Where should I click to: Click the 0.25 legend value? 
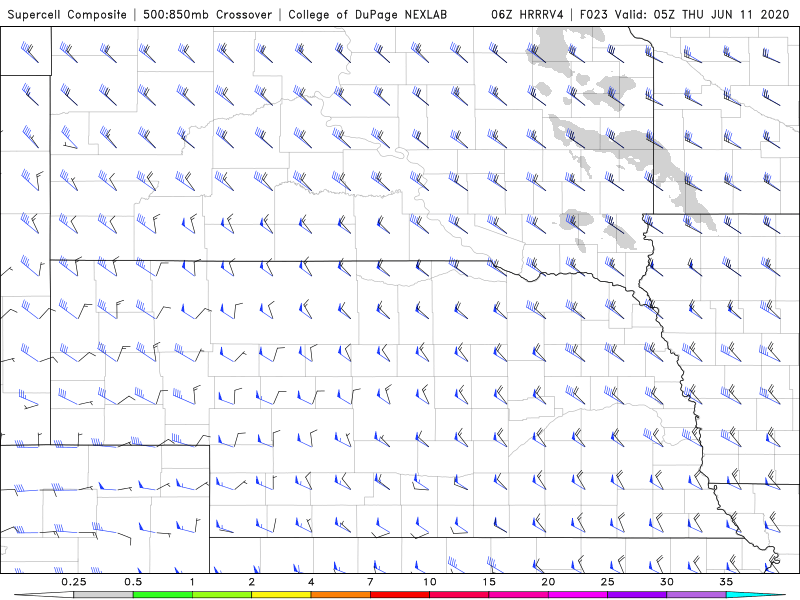coord(73,582)
